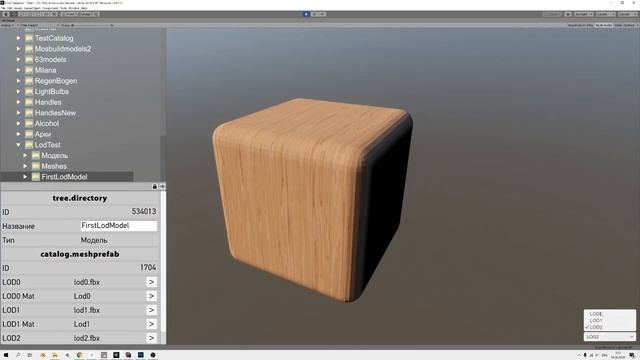Open Chrome from the taskbar
This screenshot has height=360, width=640.
coord(79,355)
